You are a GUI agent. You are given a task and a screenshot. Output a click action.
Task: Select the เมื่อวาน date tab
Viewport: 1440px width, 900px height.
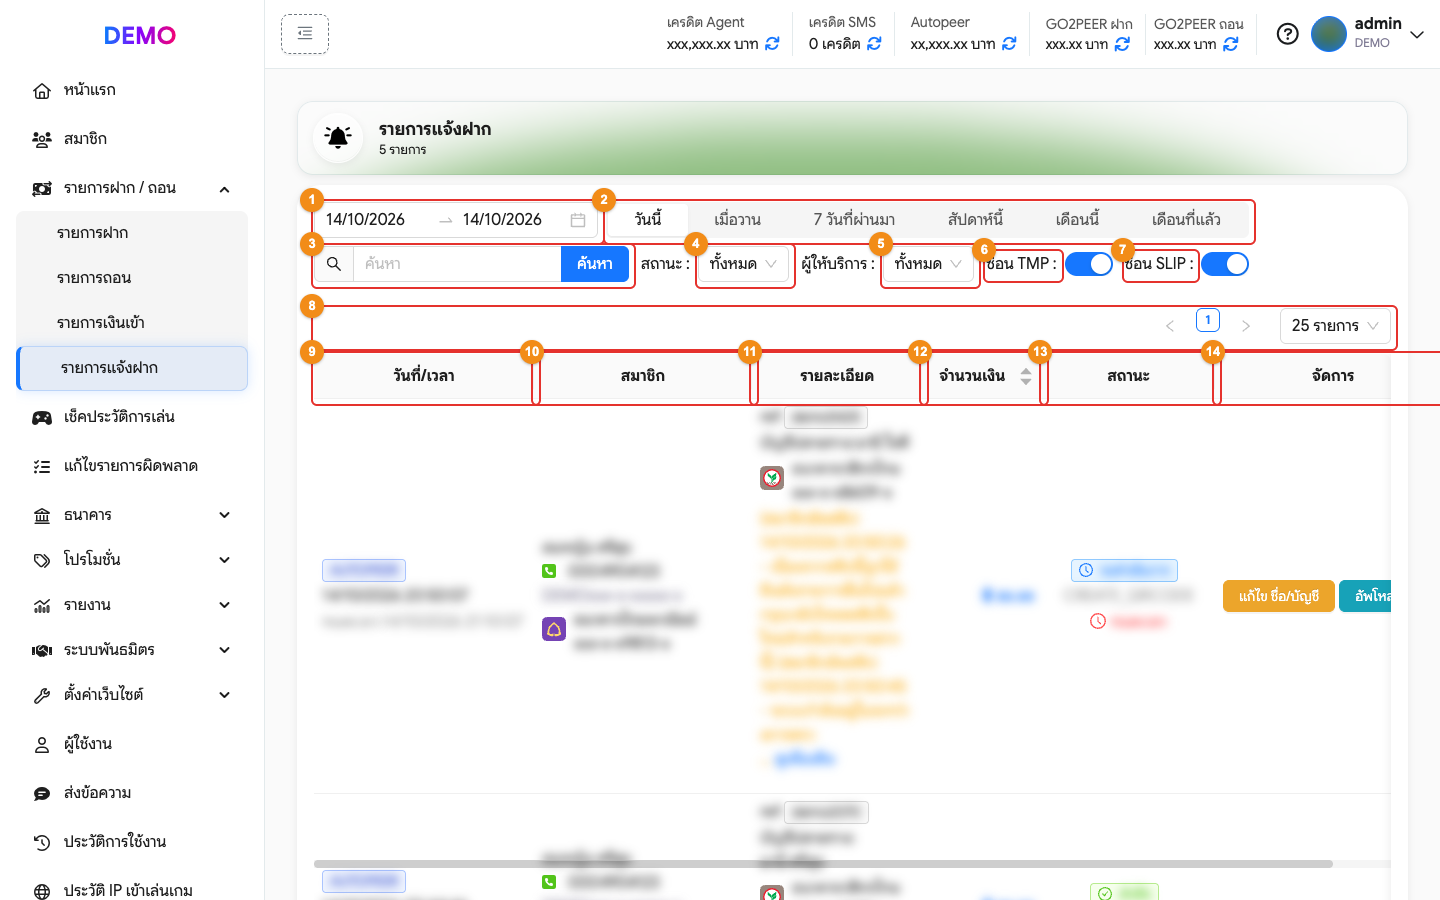click(738, 220)
